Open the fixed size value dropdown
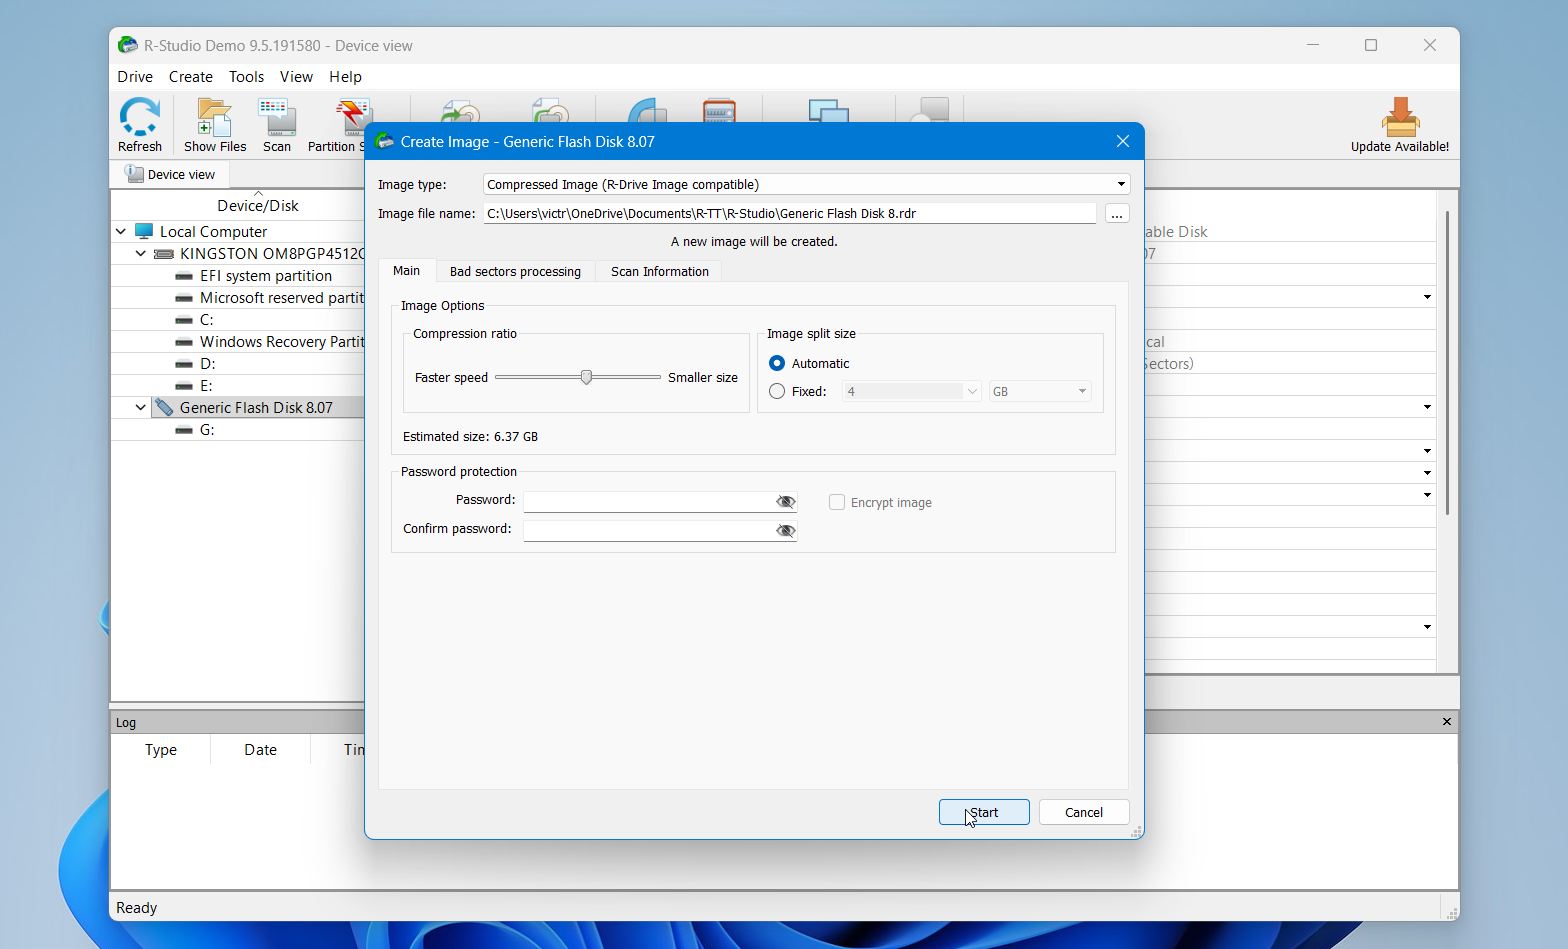1568x949 pixels. pos(971,391)
